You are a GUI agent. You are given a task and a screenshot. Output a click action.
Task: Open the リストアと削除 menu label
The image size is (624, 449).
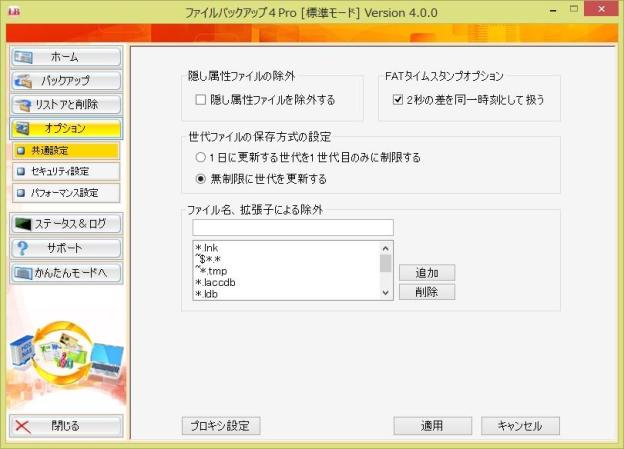click(66, 105)
